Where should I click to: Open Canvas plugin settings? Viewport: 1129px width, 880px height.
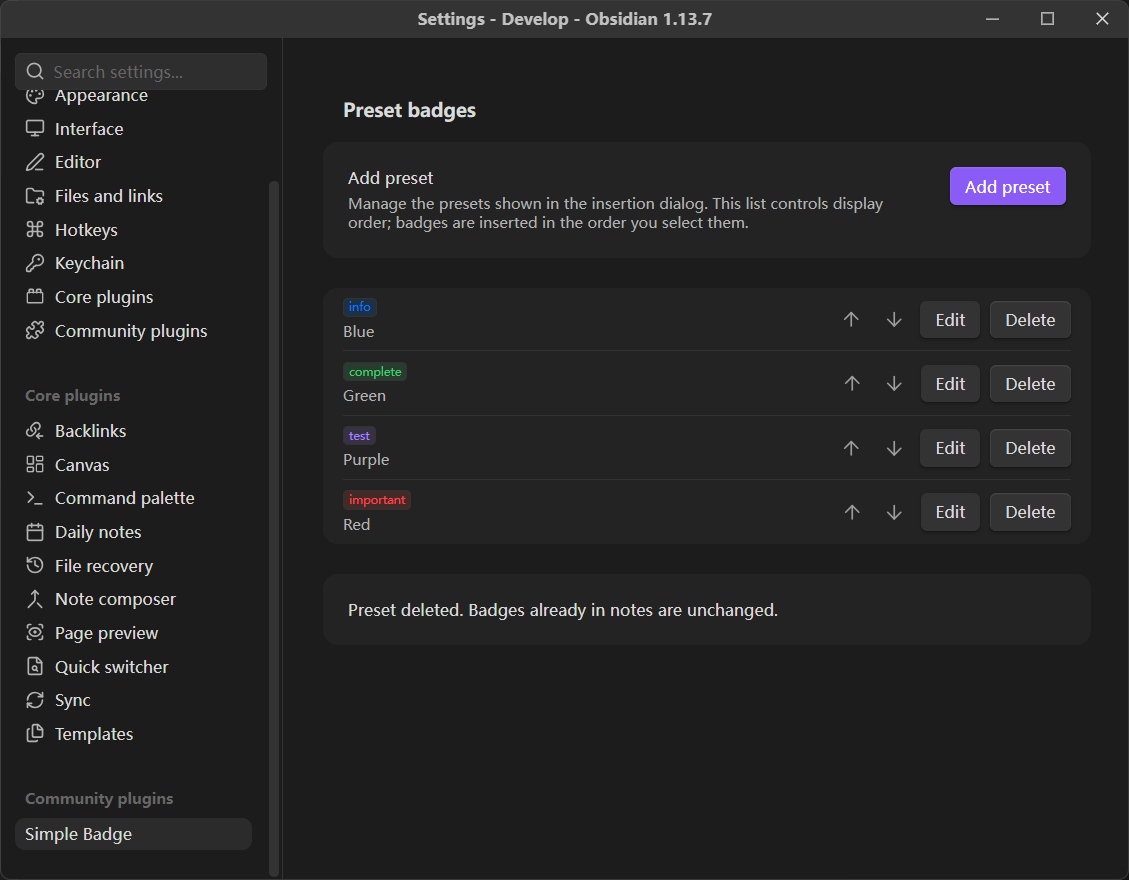click(133, 464)
